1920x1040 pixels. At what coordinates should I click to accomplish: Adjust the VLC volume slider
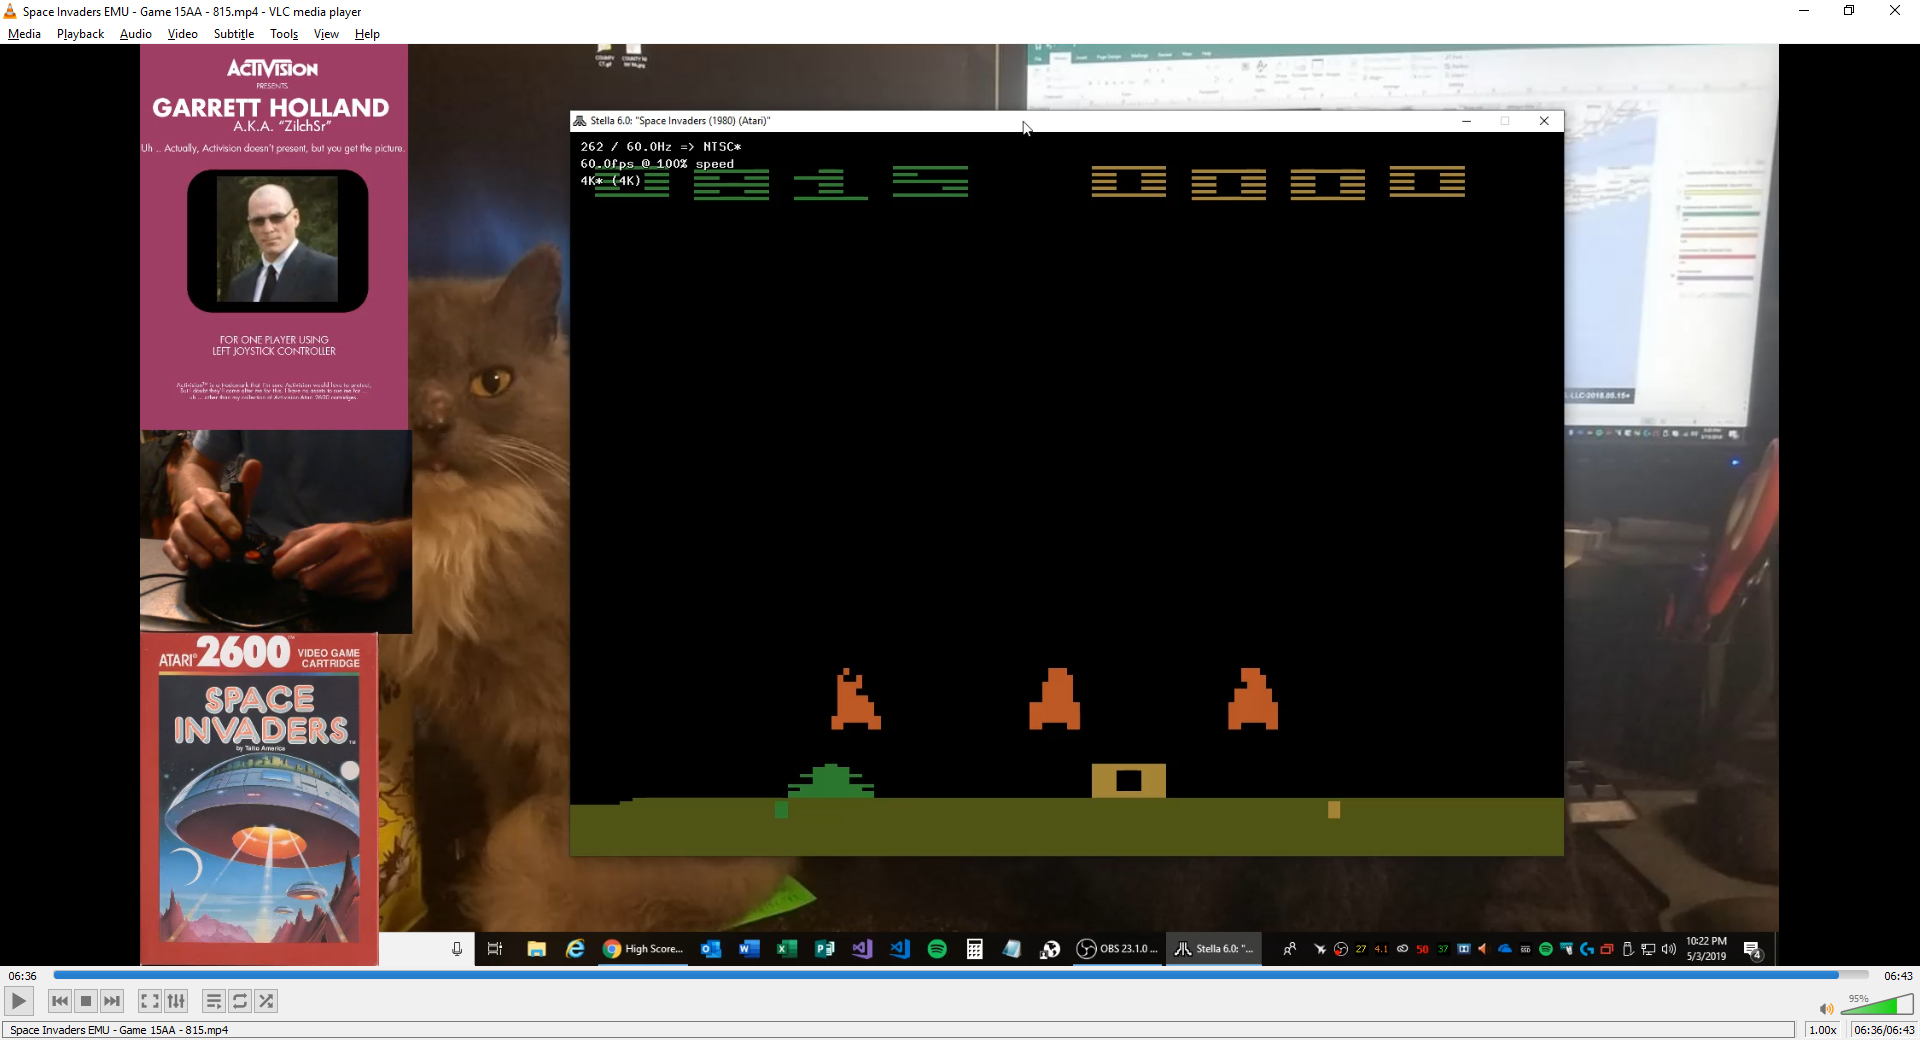tap(1877, 1005)
